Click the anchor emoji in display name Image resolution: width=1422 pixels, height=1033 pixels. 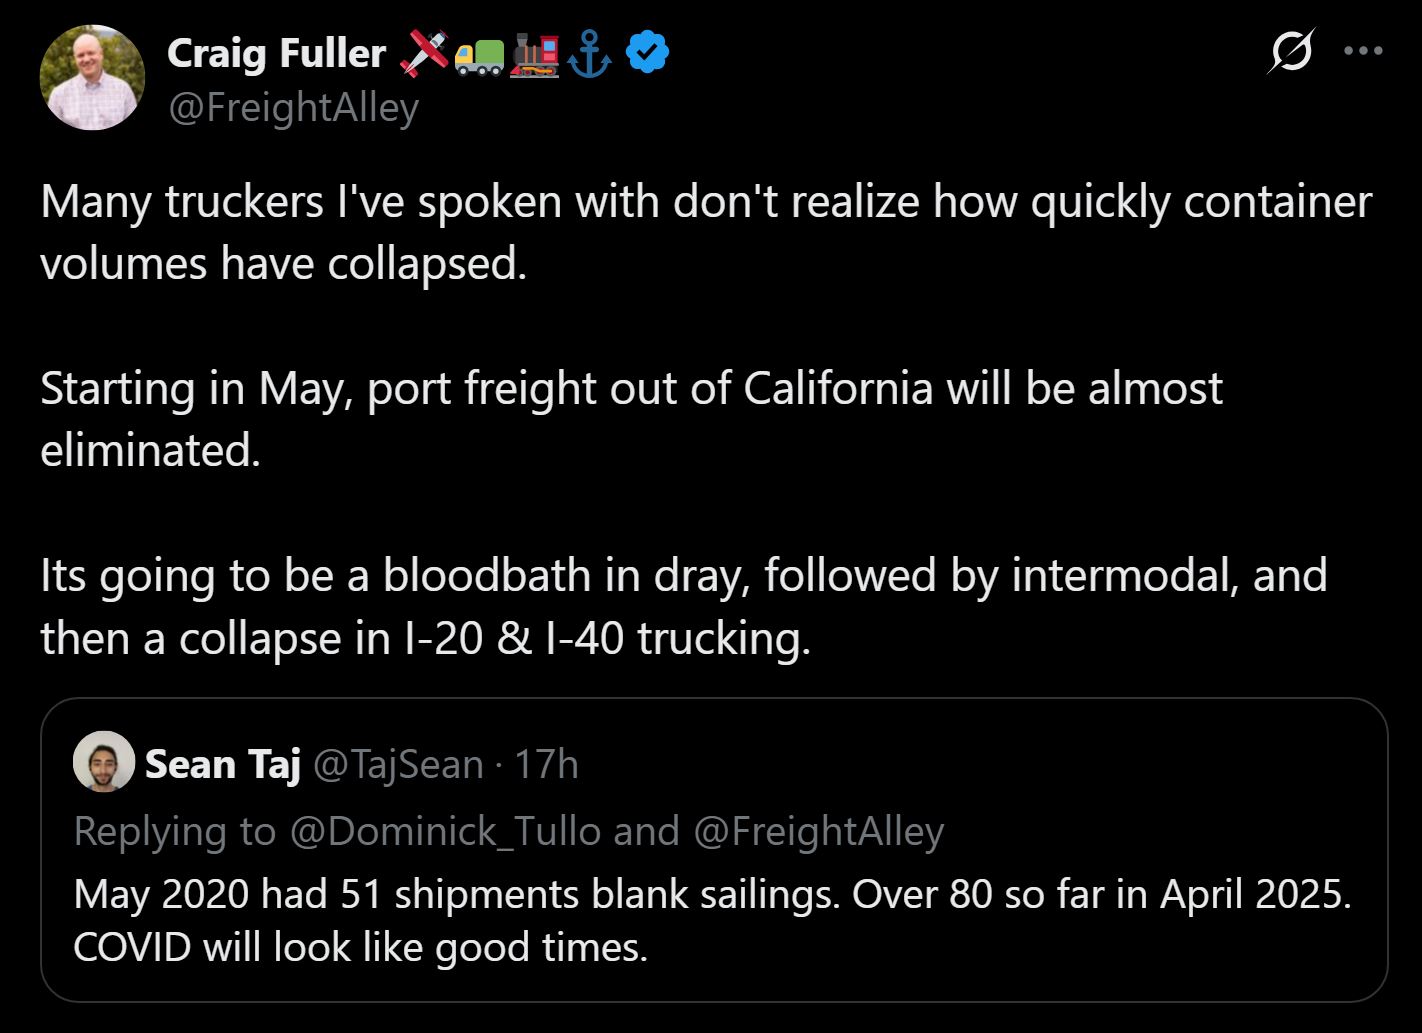589,54
